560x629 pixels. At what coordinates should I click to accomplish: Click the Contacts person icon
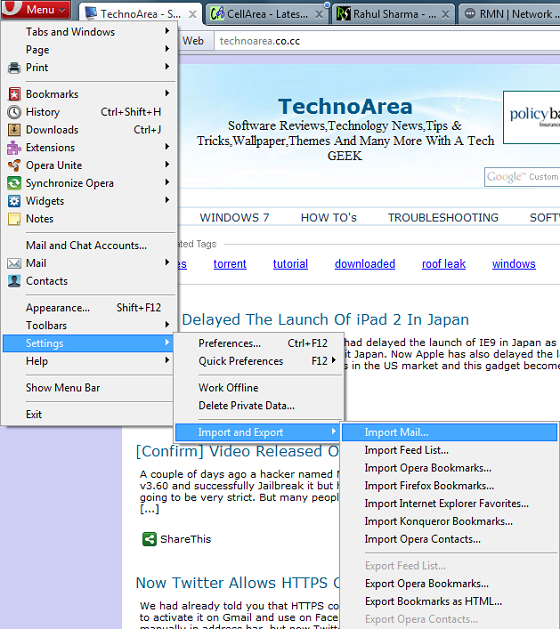click(14, 281)
